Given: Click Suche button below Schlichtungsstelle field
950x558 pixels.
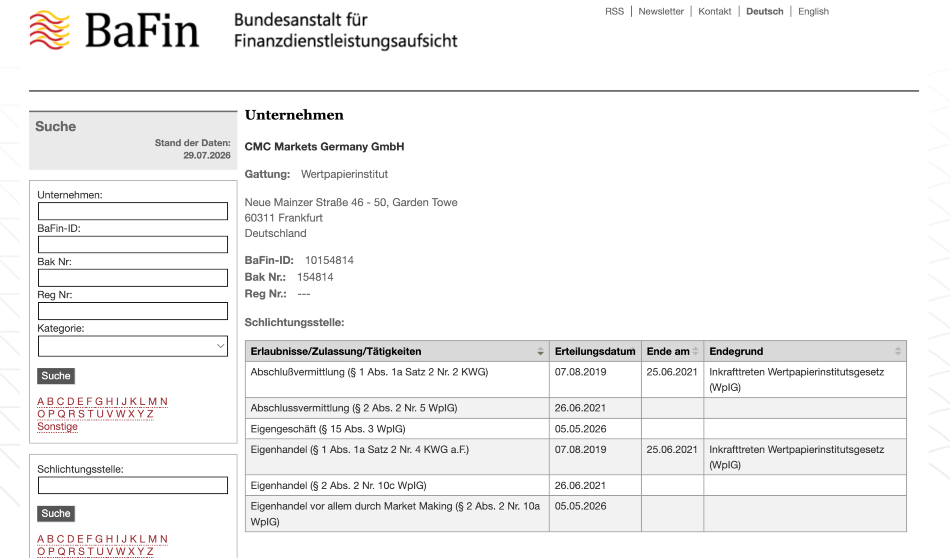Looking at the screenshot, I should point(56,513).
